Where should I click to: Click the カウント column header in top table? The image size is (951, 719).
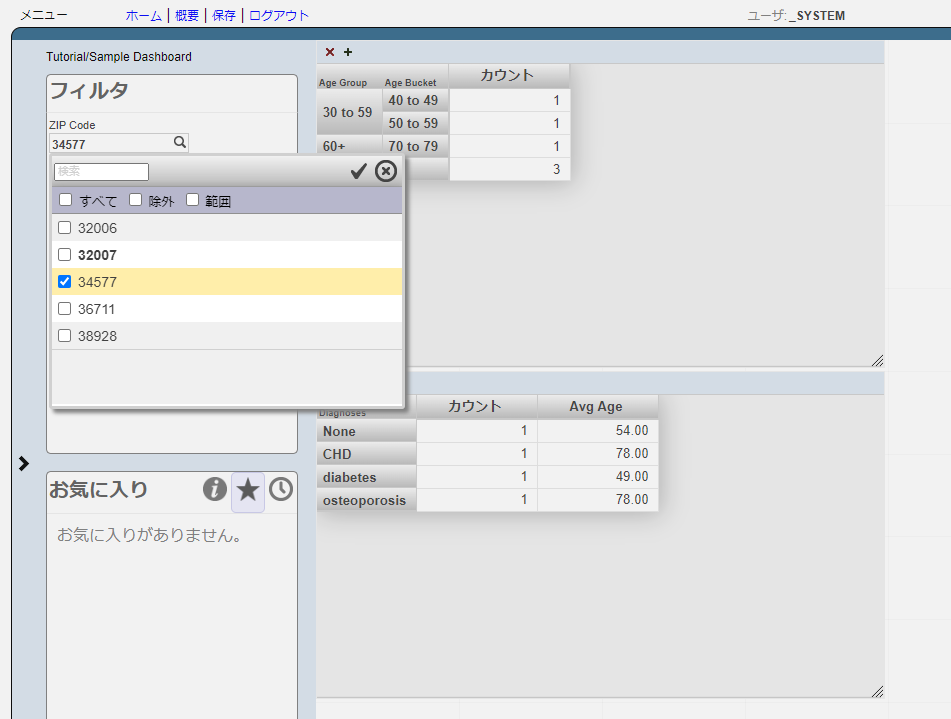pos(508,76)
